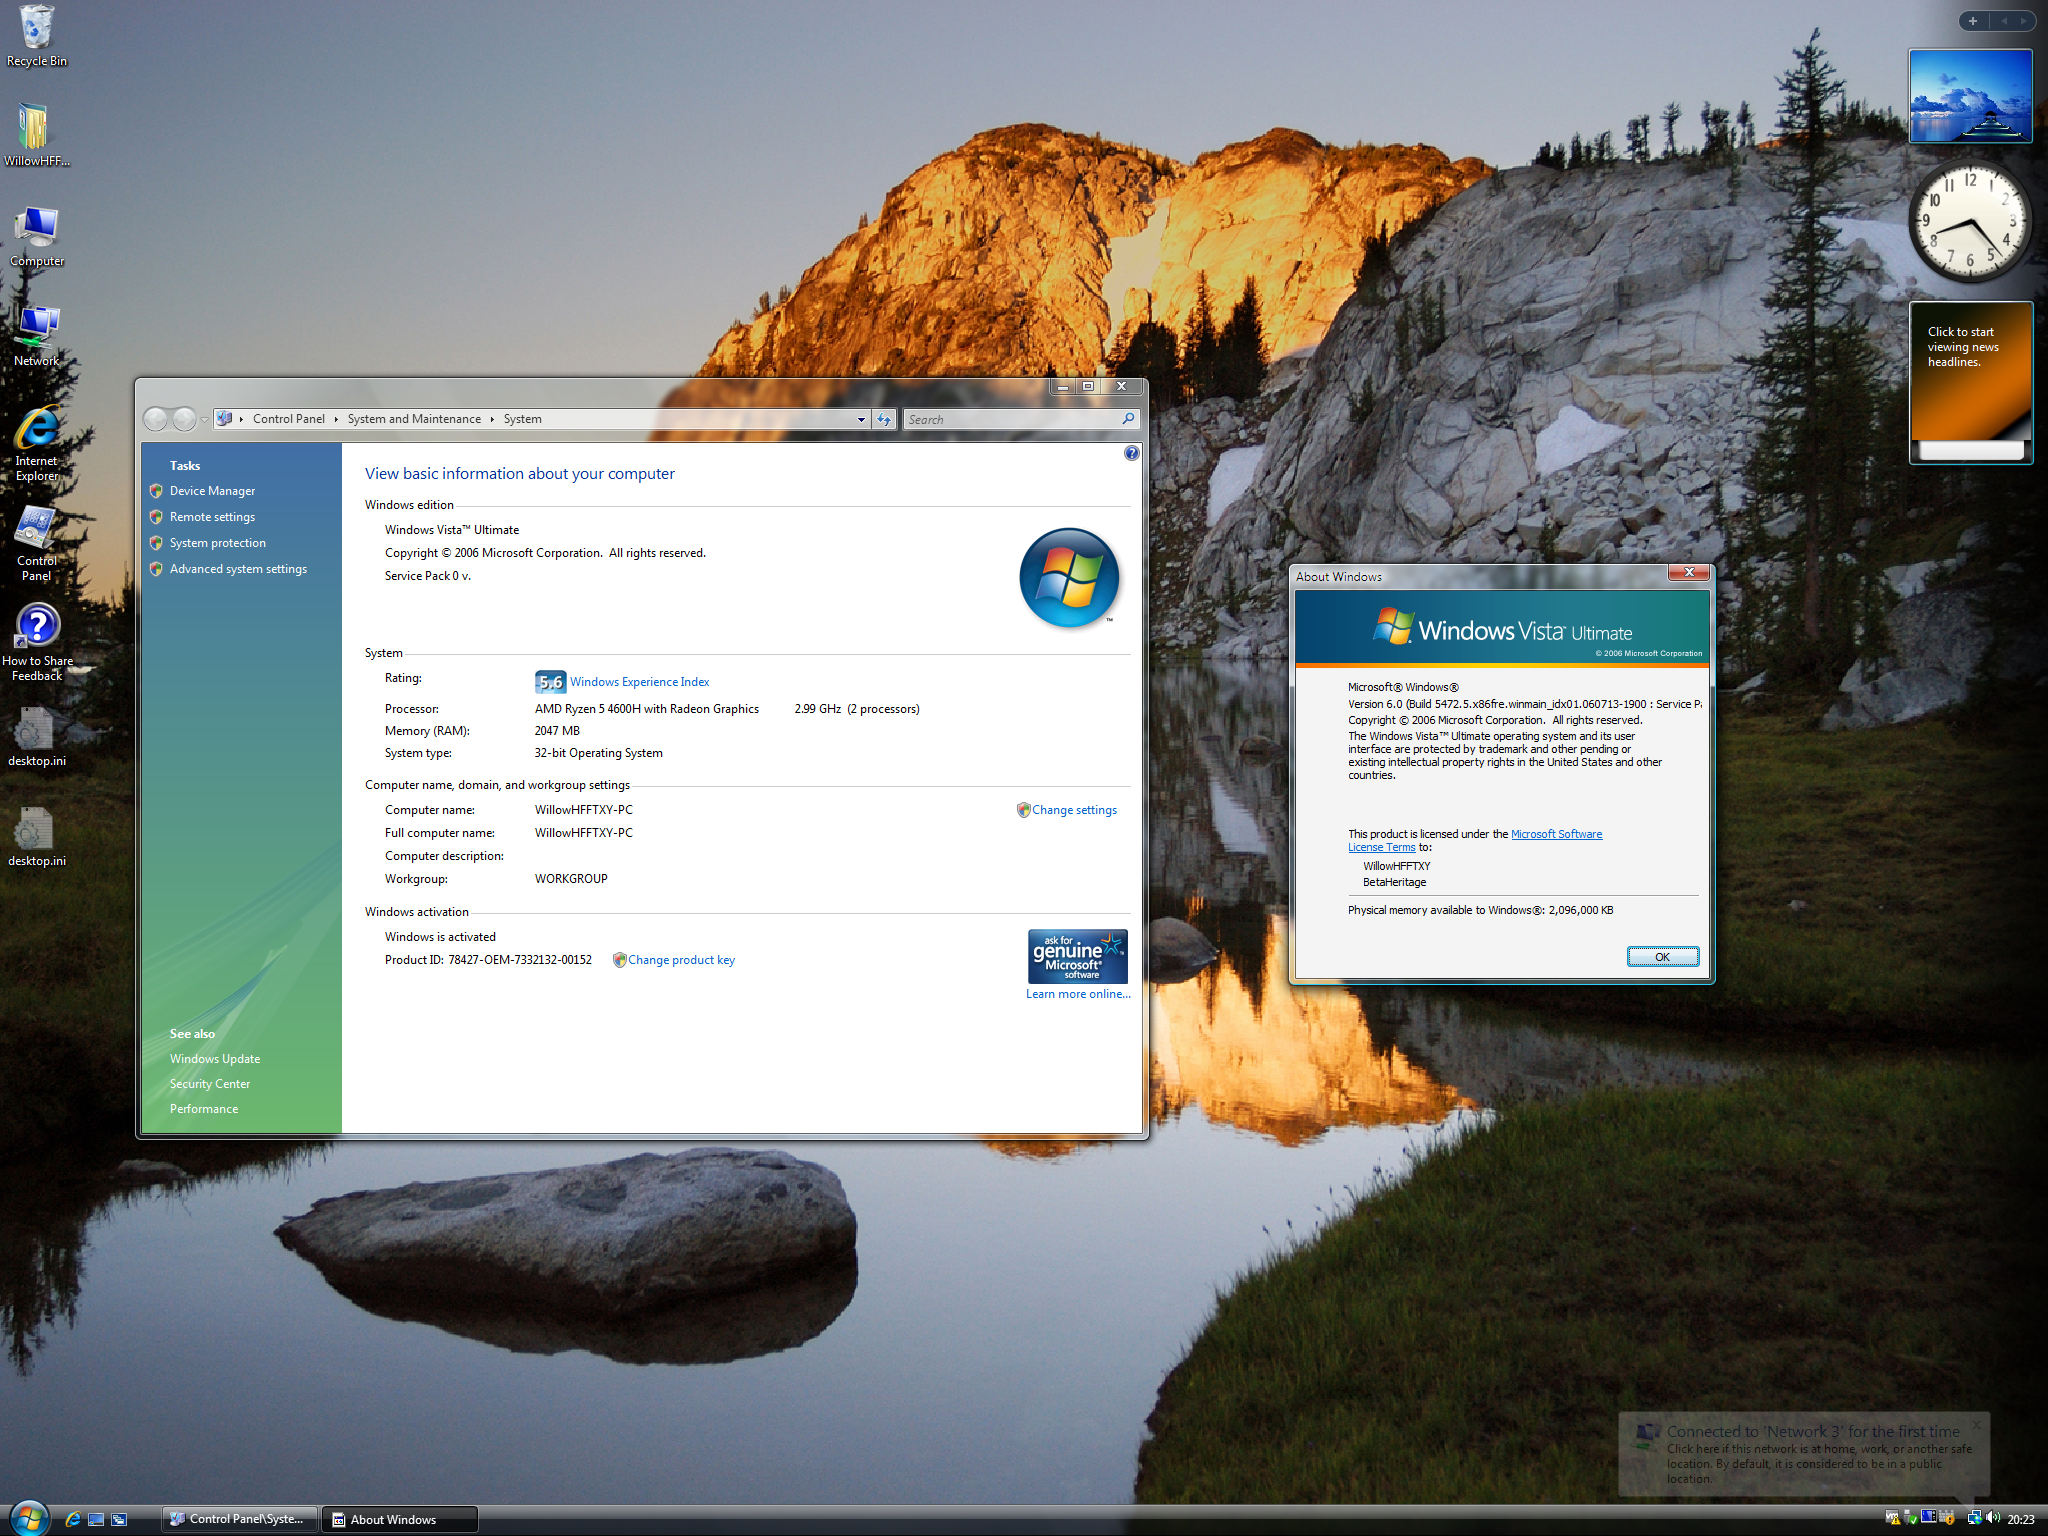Open the Start menu orb
Image resolution: width=2048 pixels, height=1536 pixels.
pos(28,1518)
